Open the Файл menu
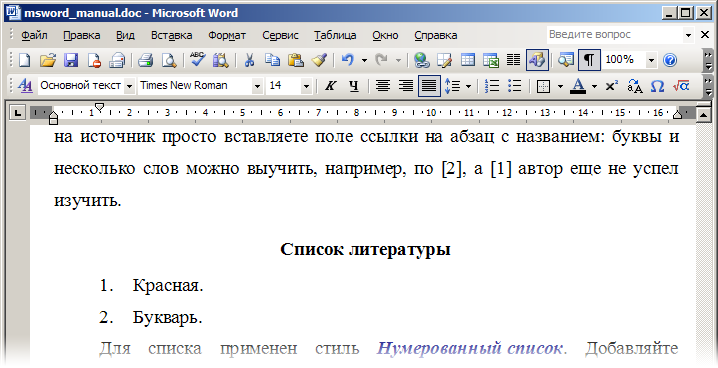718x368 pixels. tap(34, 35)
